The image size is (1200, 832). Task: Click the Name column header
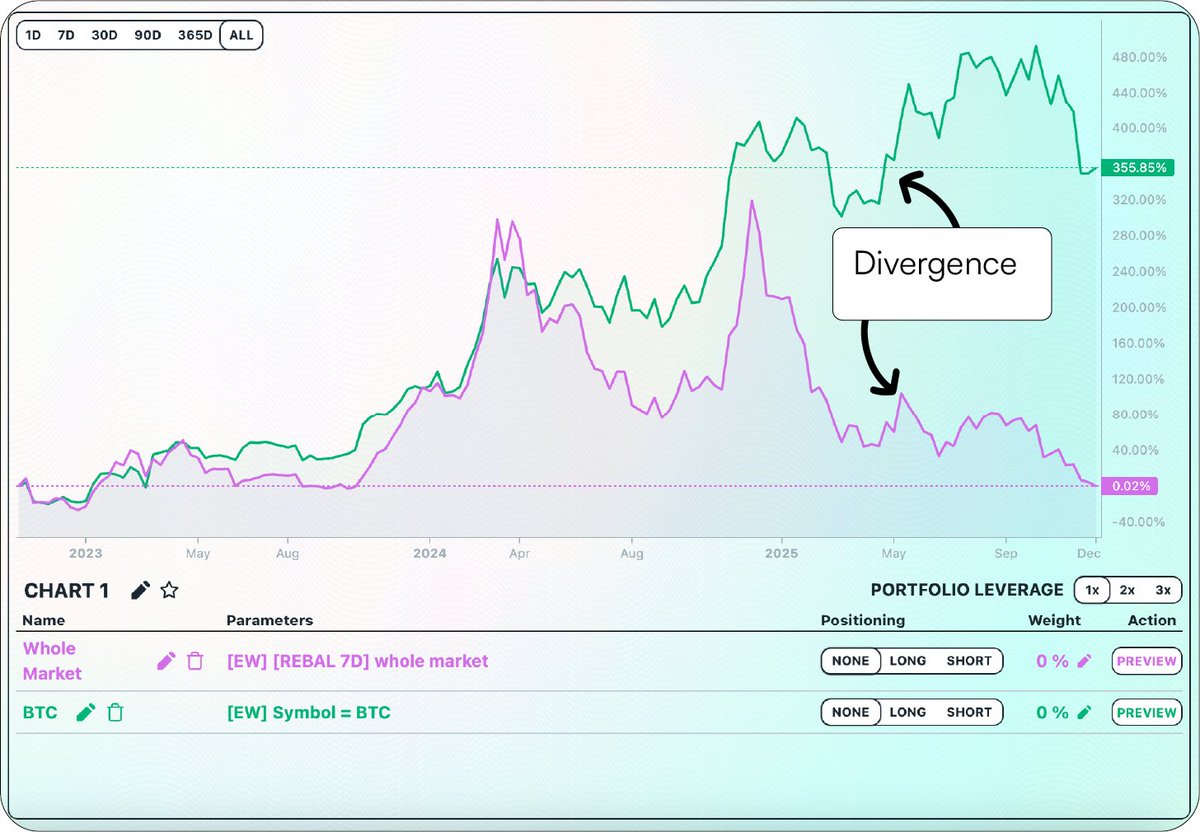pyautogui.click(x=43, y=620)
